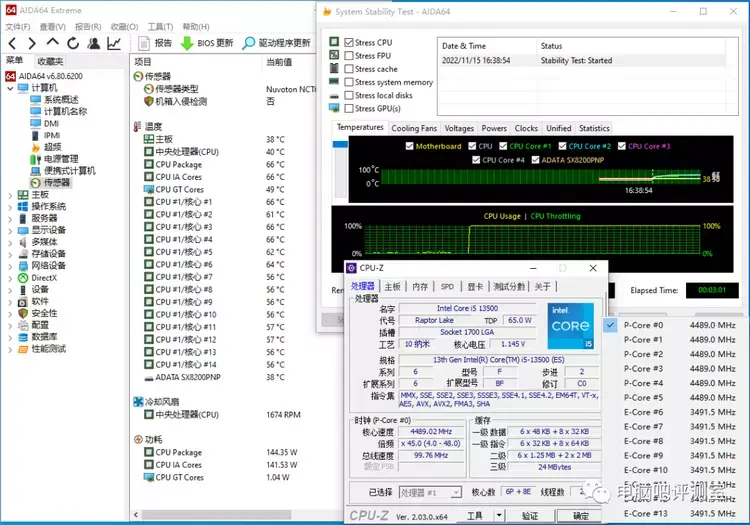Click the refresh icon in AIDA64 toolbar
The height and width of the screenshot is (525, 750).
pos(73,44)
